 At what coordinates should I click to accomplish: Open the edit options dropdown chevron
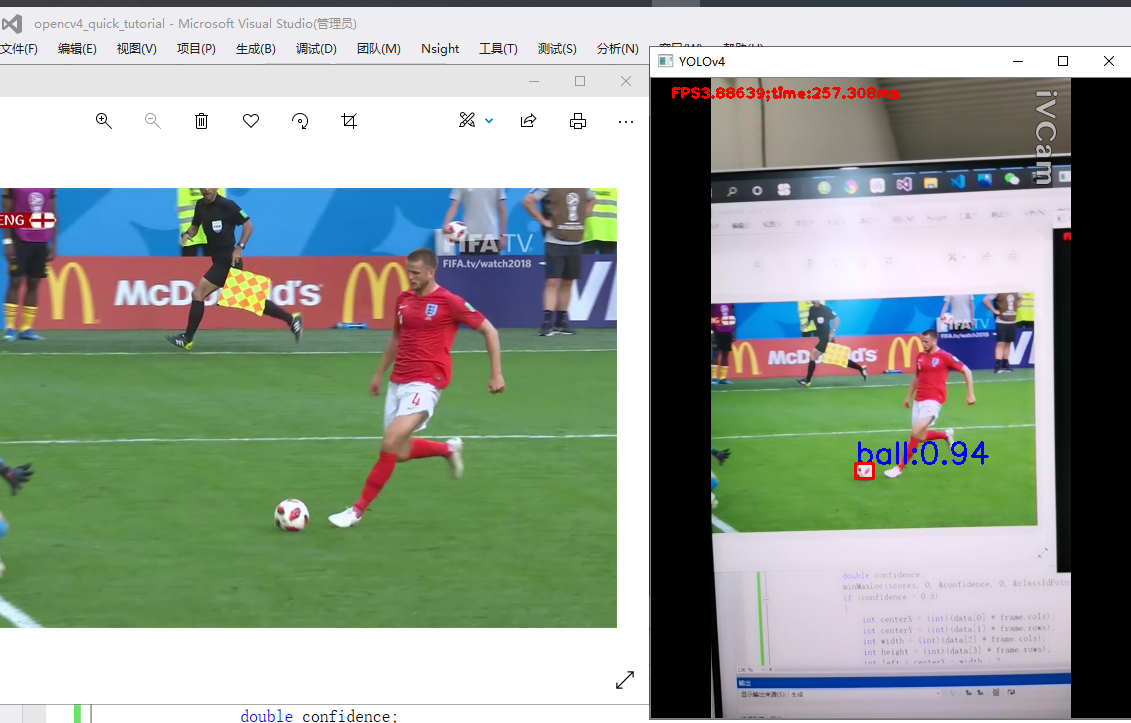point(488,120)
